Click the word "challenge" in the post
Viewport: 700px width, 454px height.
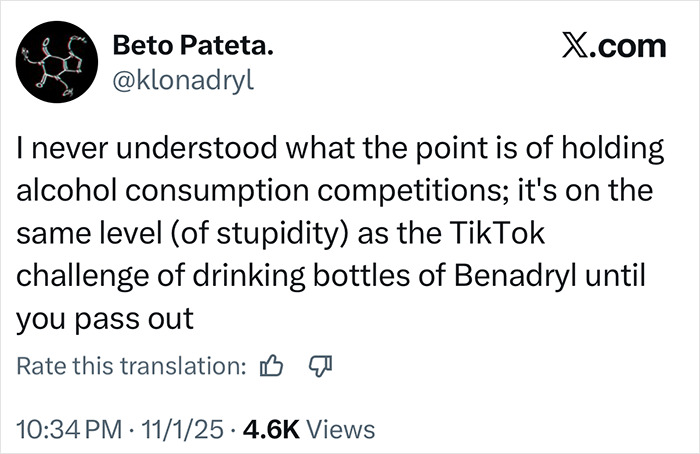point(73,274)
